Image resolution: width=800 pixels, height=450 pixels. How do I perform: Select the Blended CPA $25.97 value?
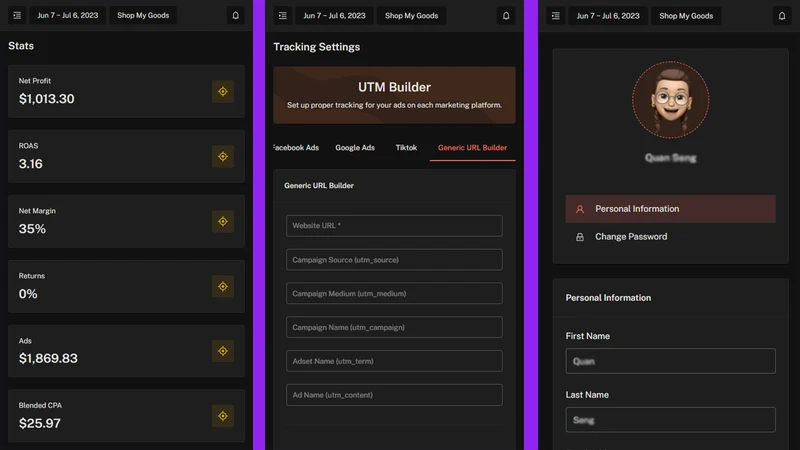[39, 423]
